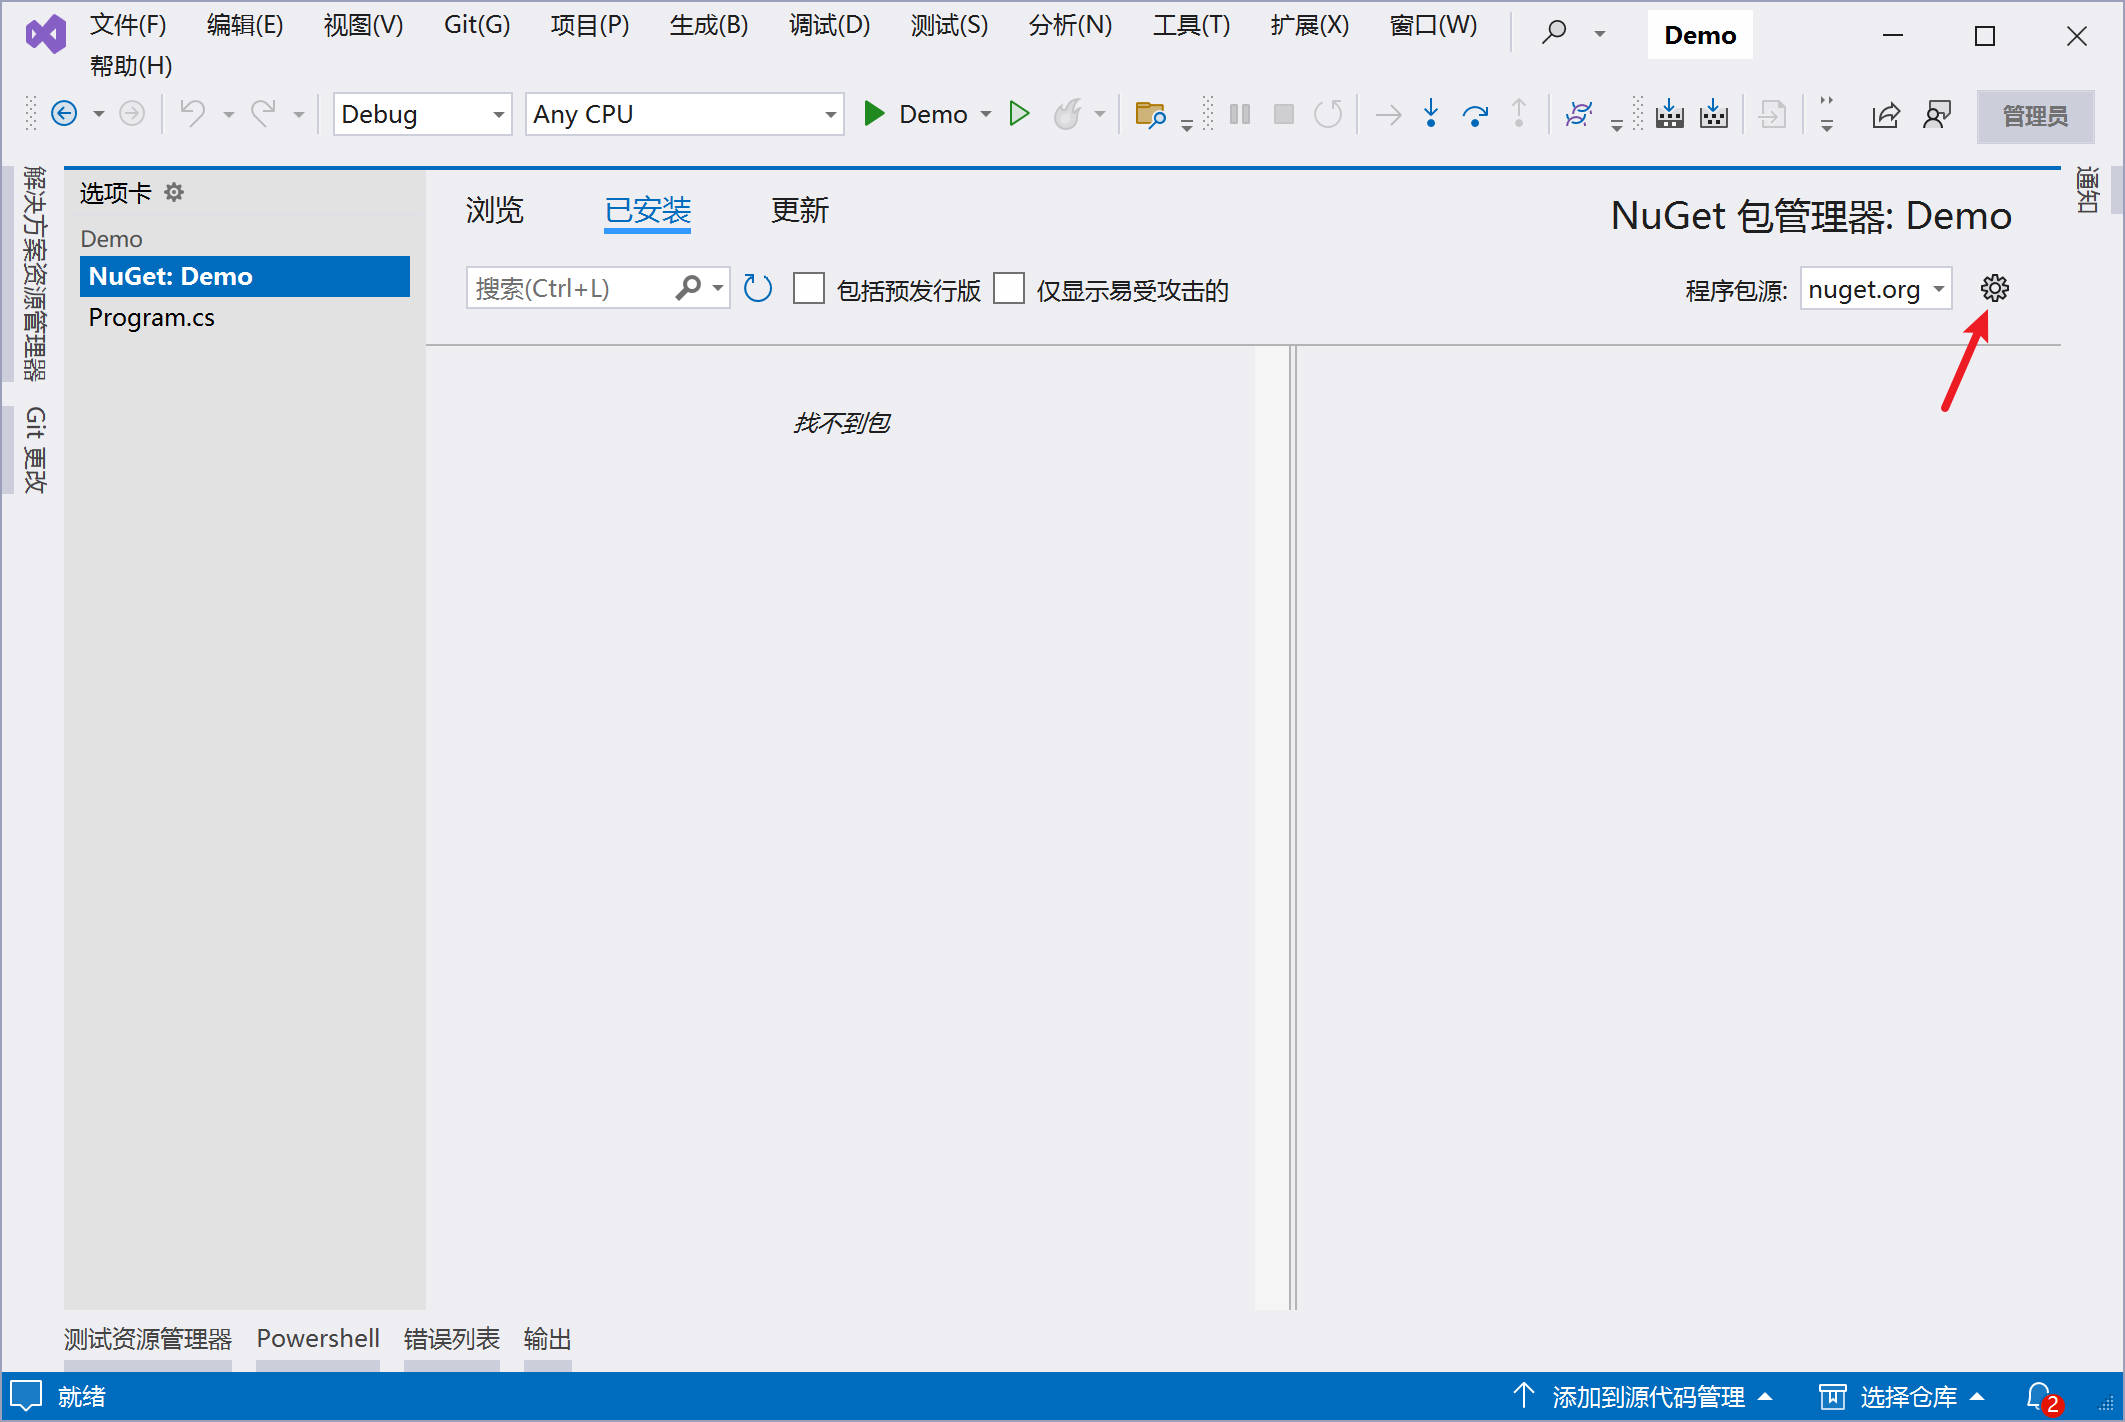
Task: Click the send feedback person icon
Action: [x=1937, y=115]
